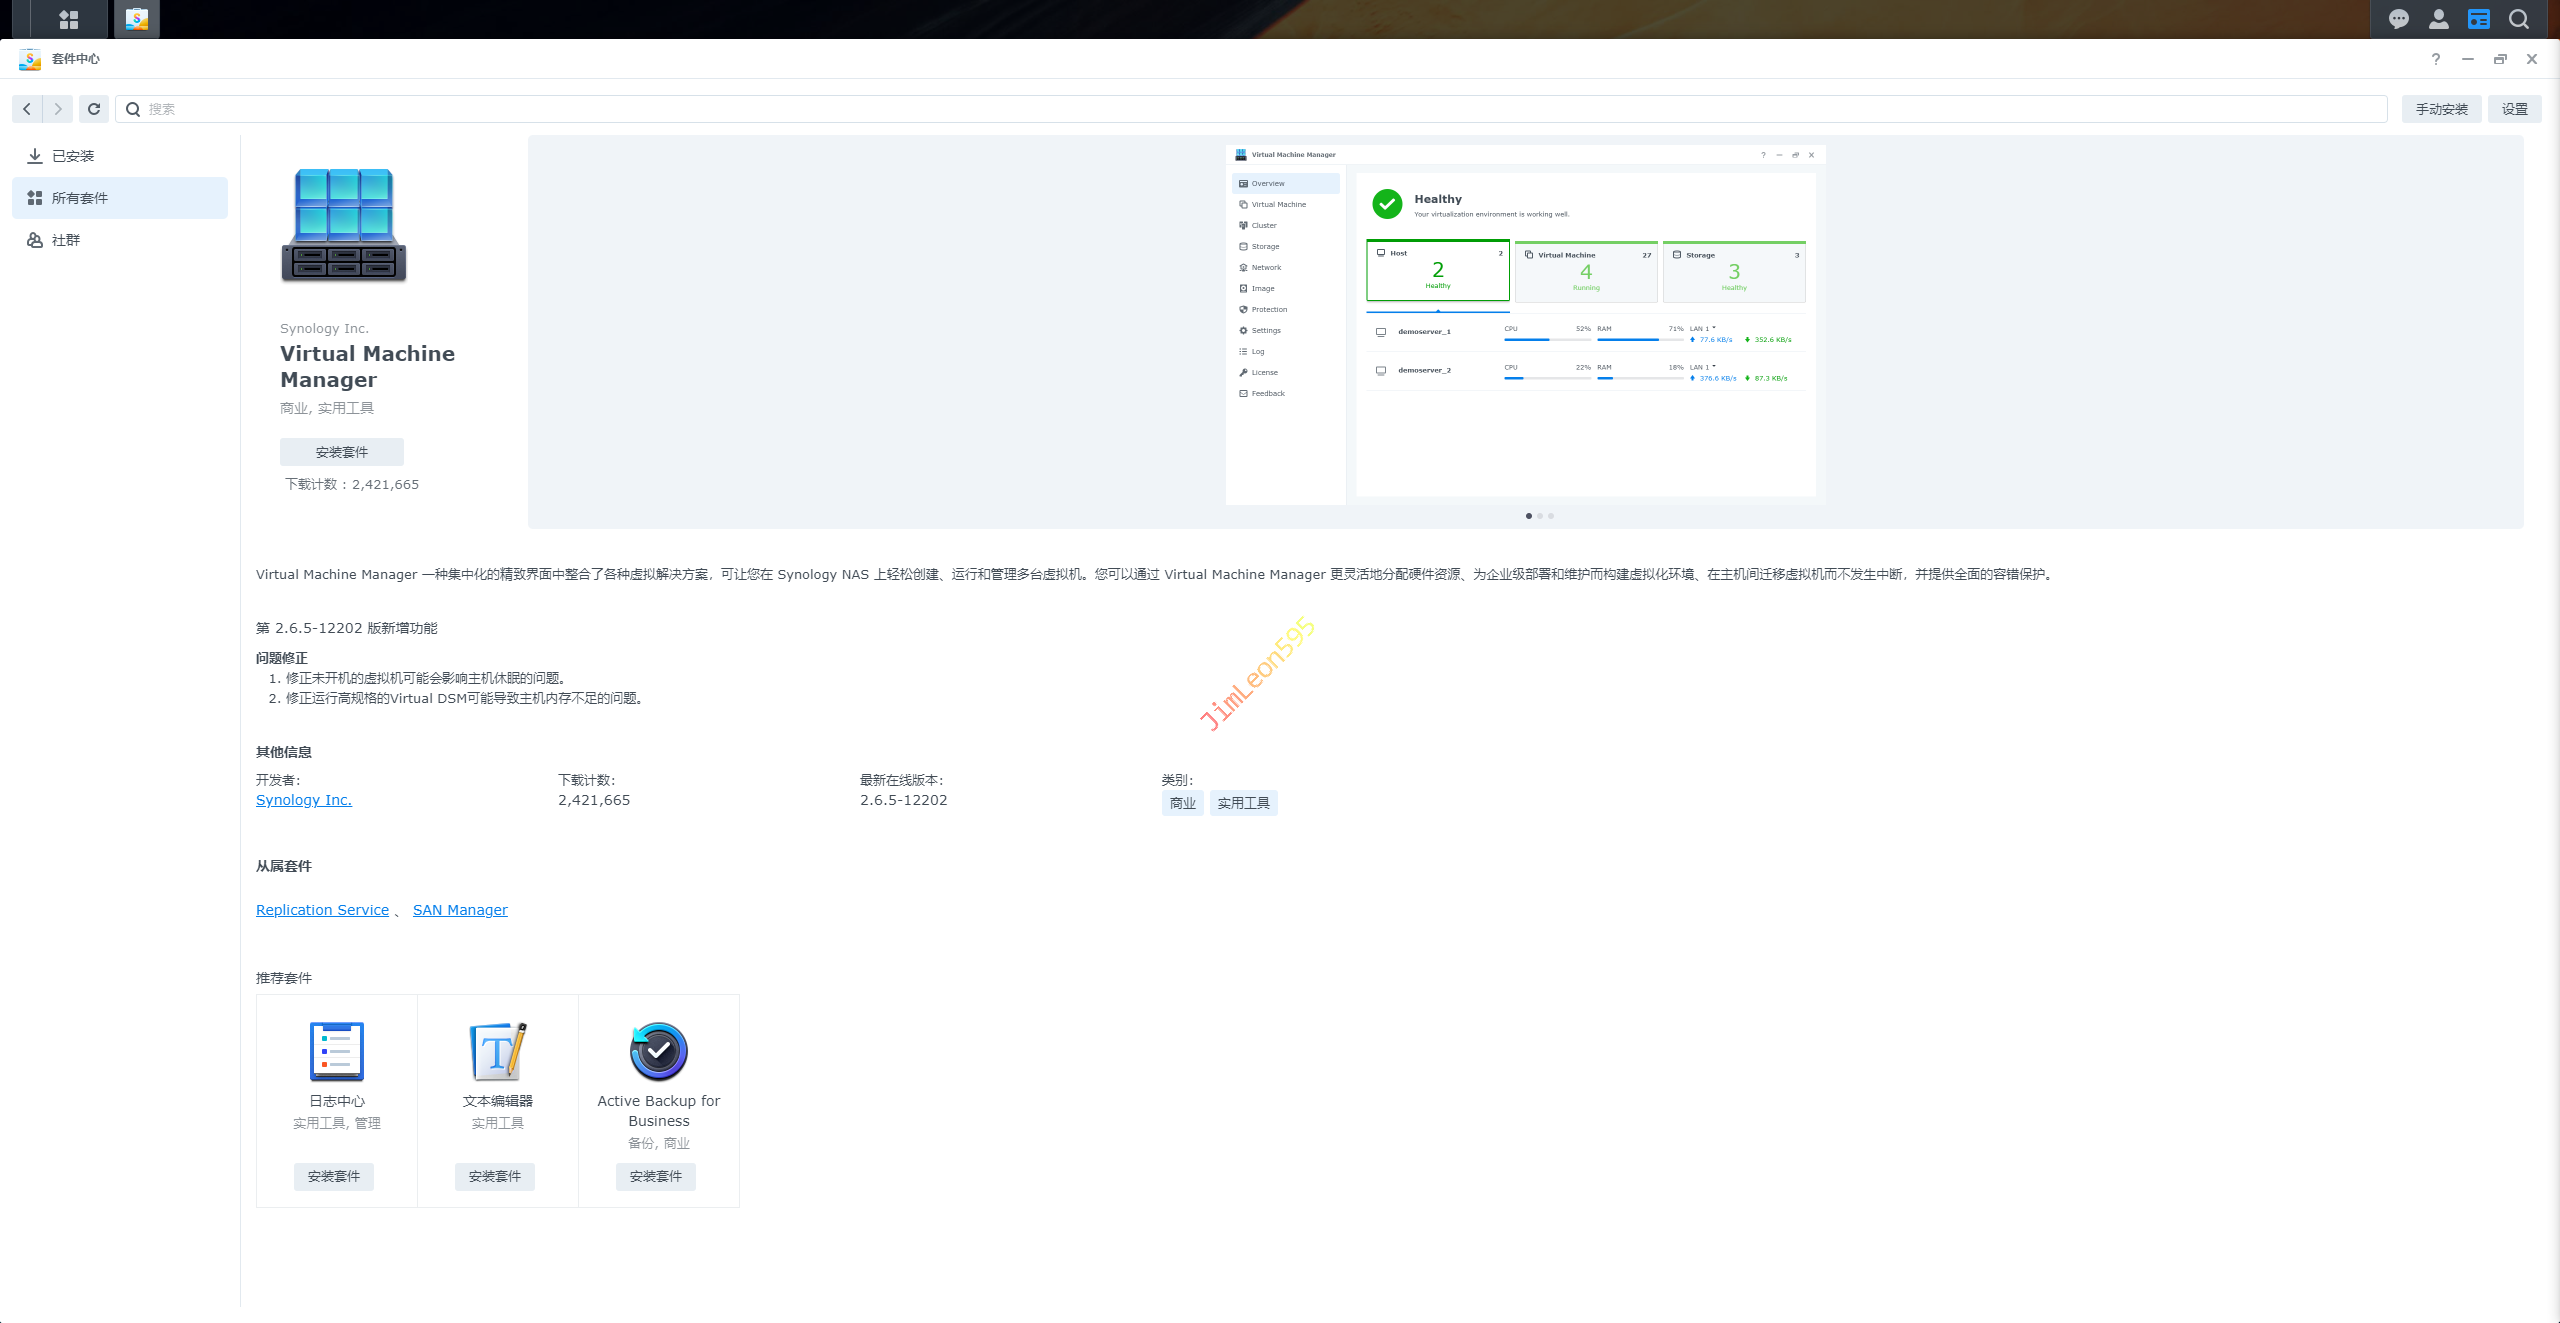Select the 社群 sidebar item

(66, 240)
